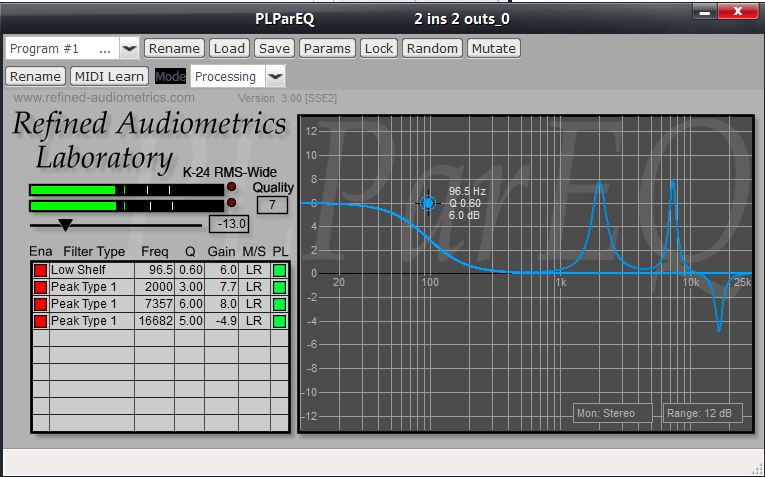Viewport: 765px width, 477px height.
Task: Click the Mon: Stereo monitor selector
Action: [x=612, y=413]
